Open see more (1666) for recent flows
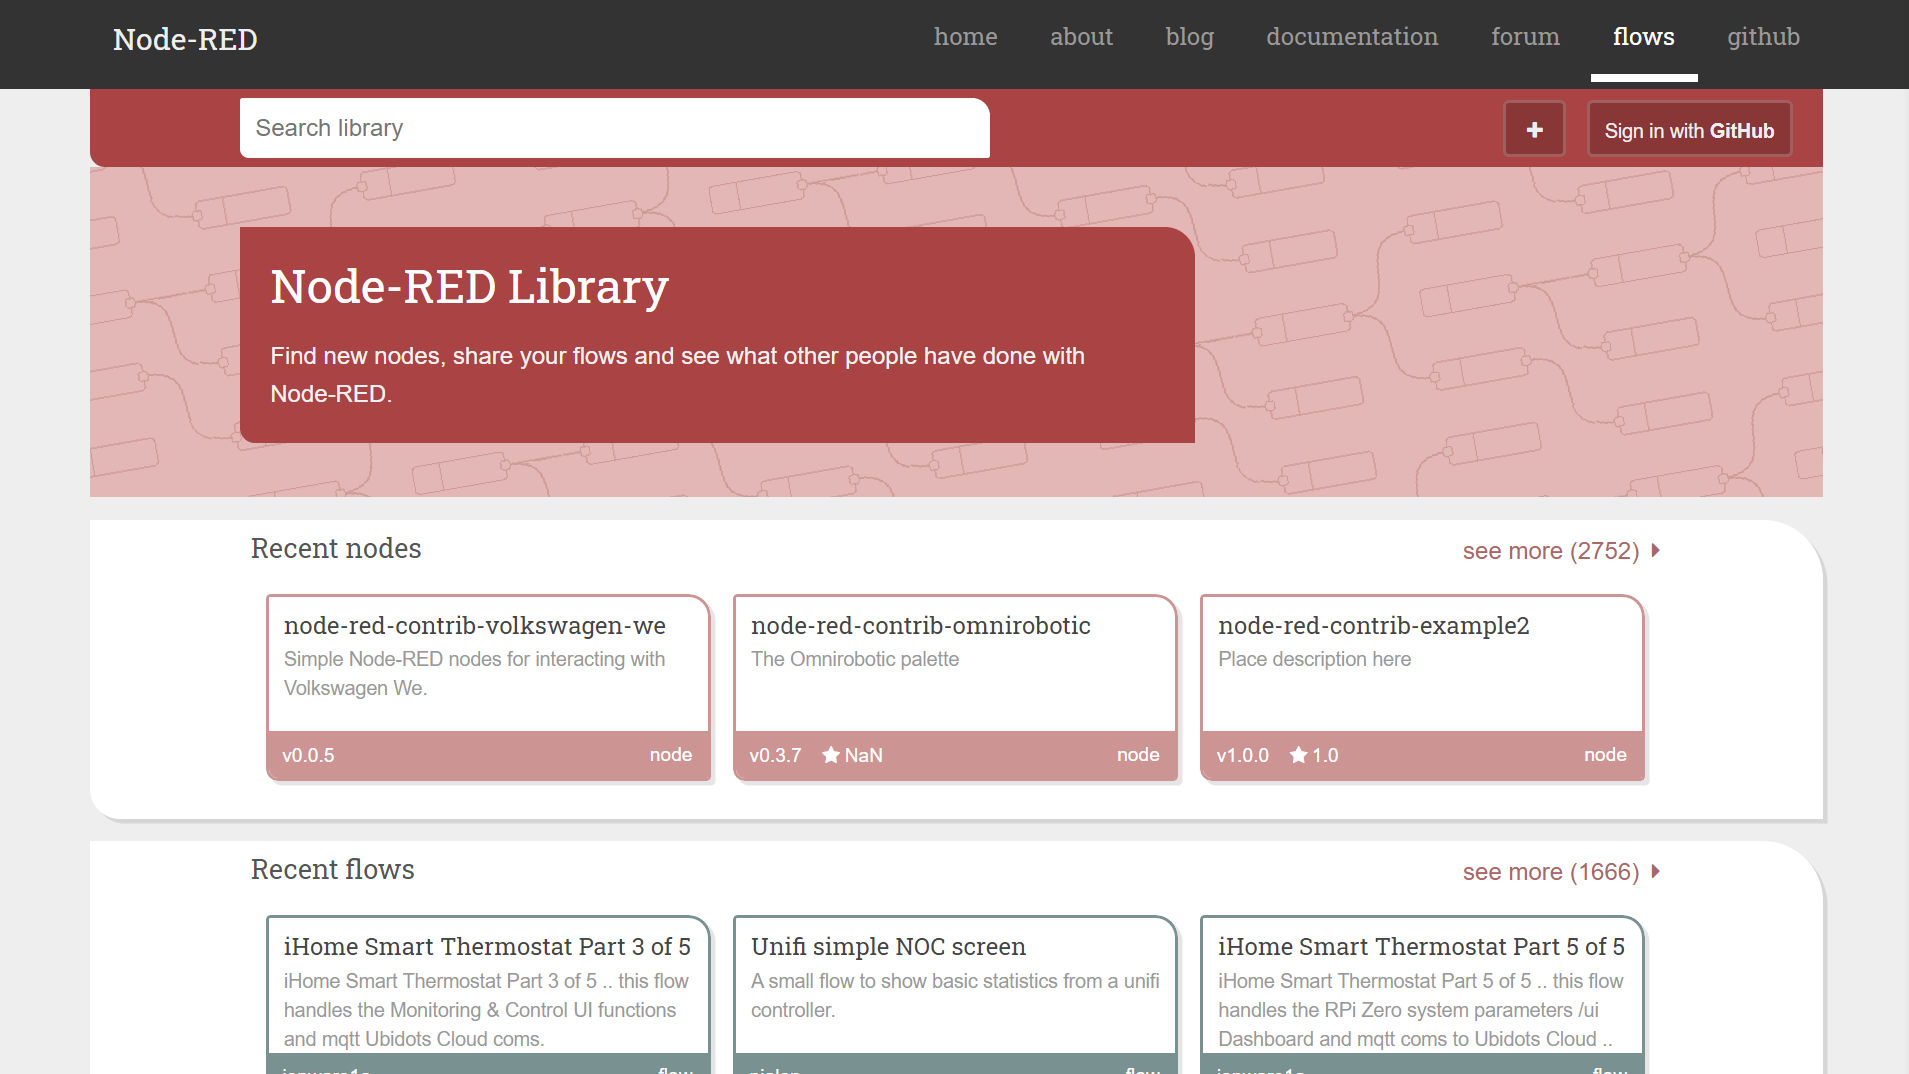 1551,871
